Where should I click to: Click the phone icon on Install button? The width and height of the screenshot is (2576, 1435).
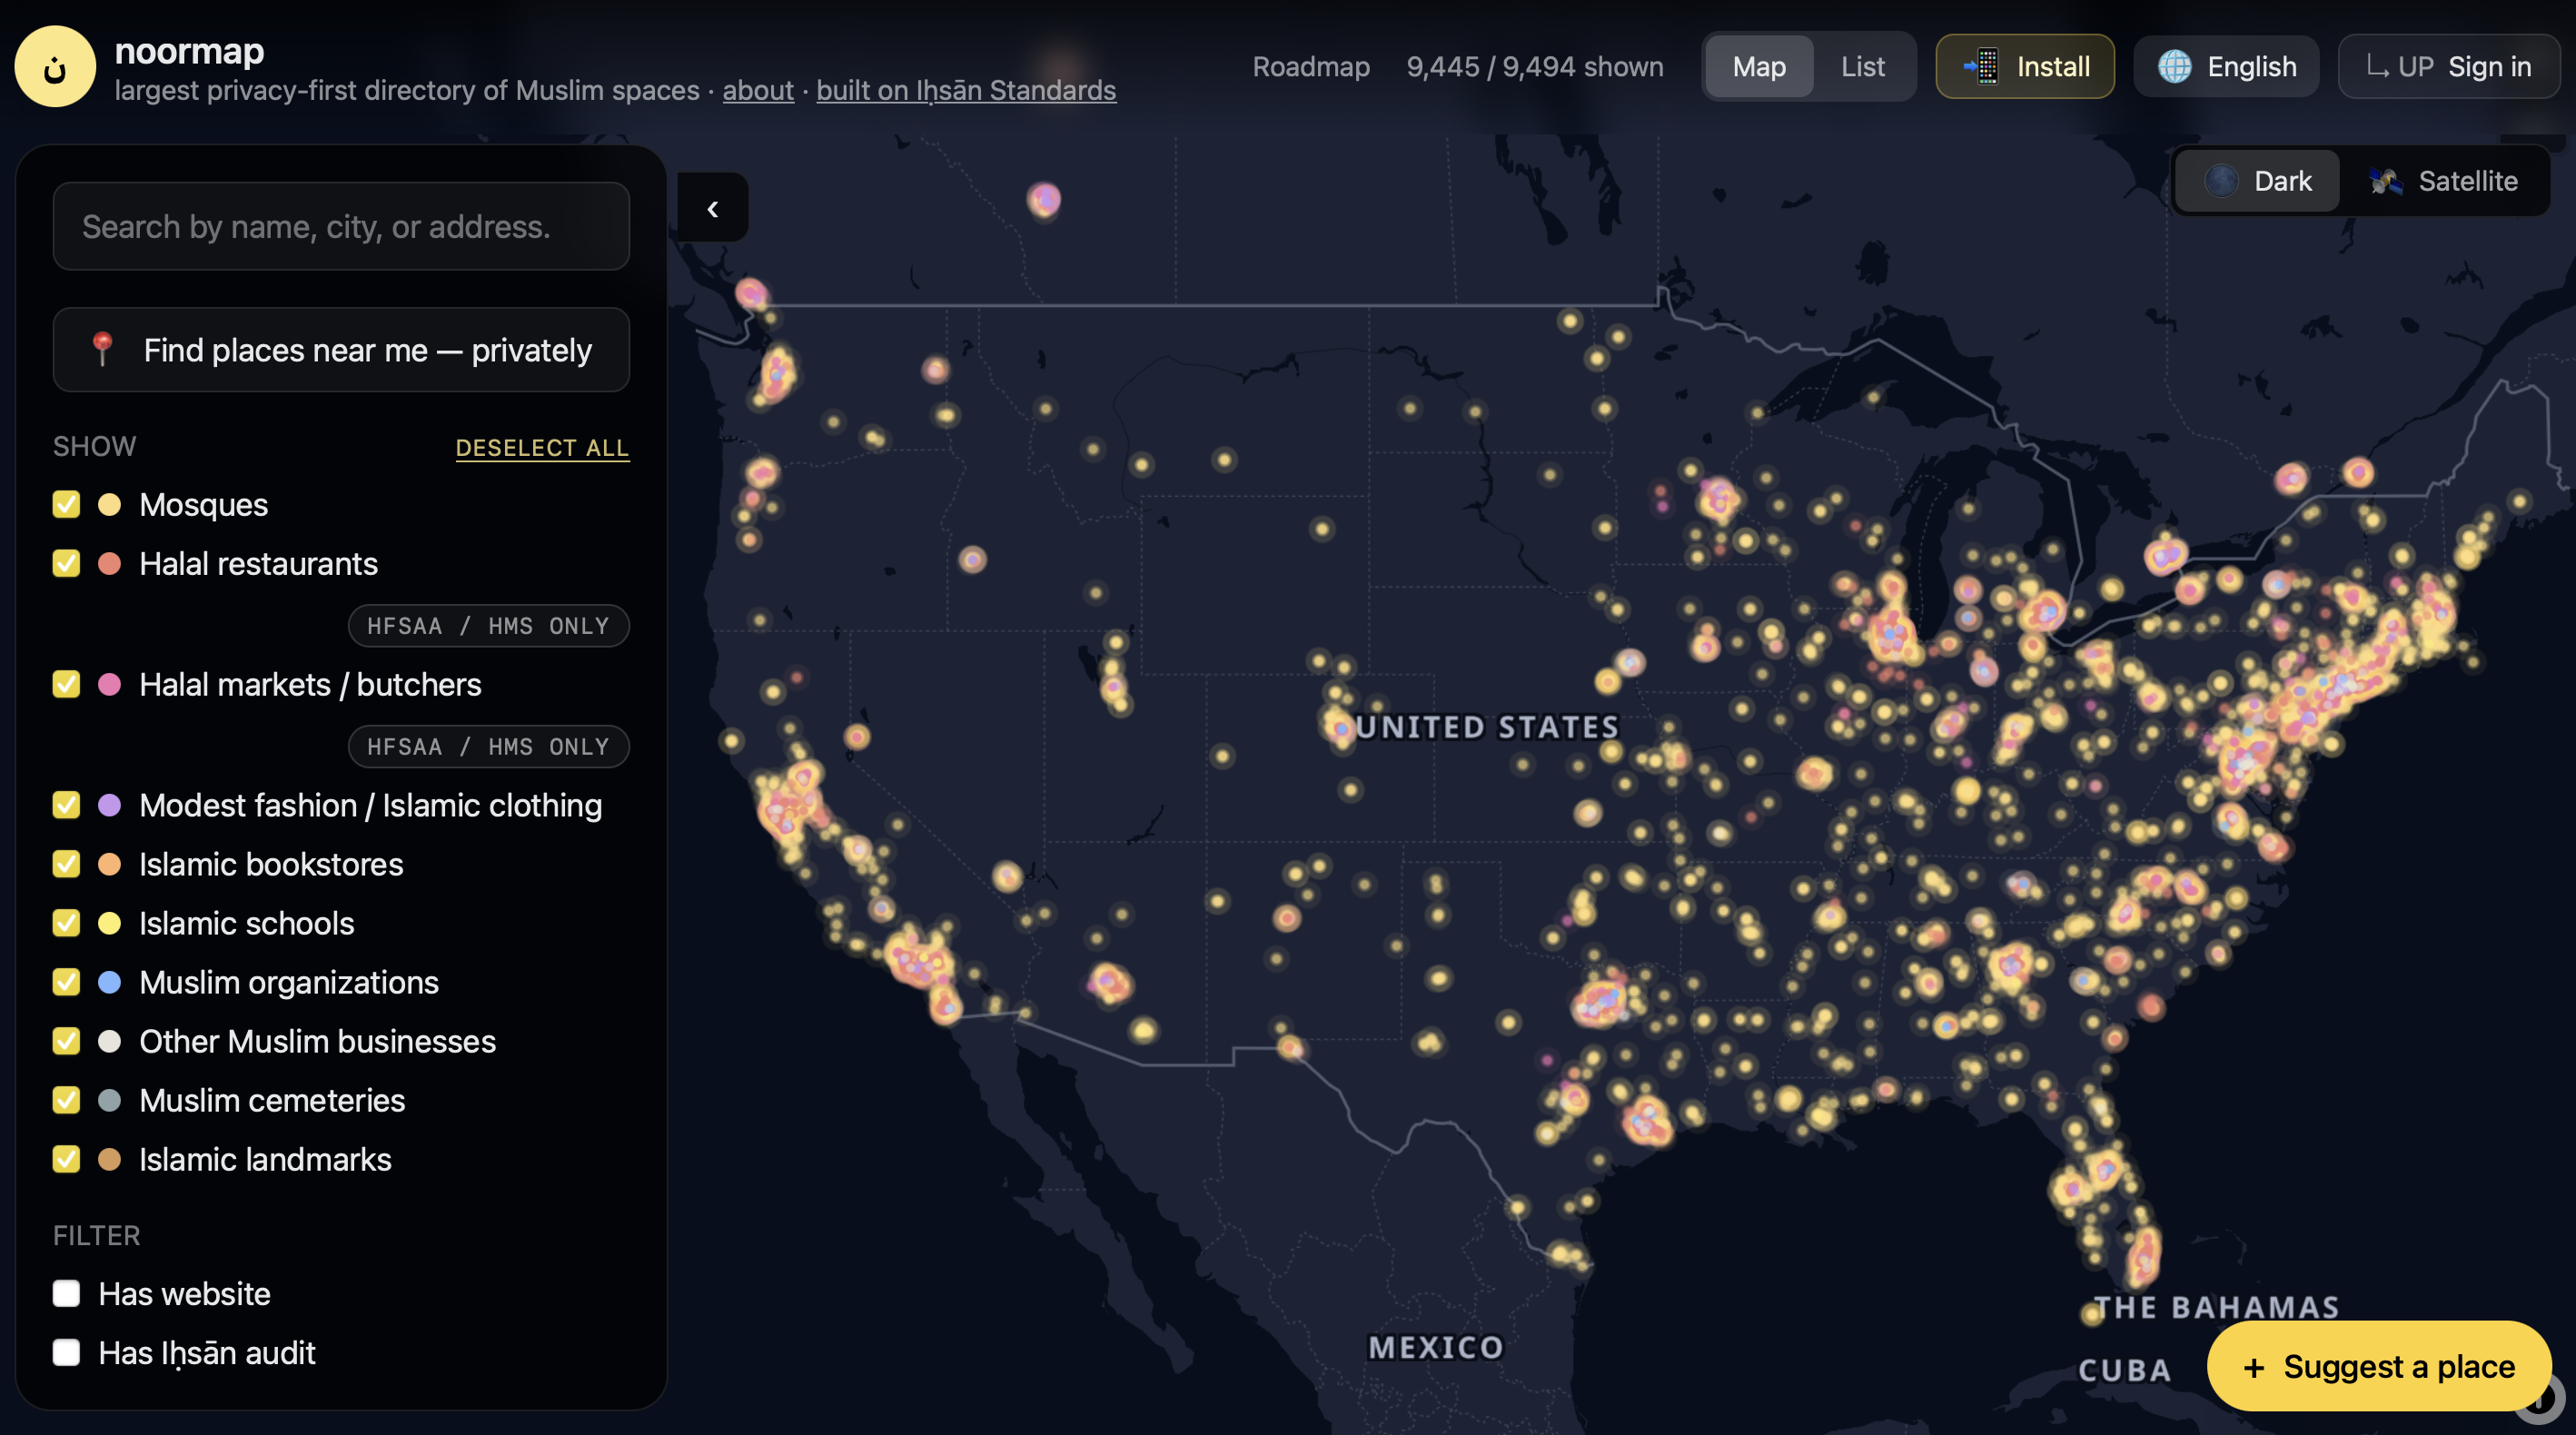[x=1981, y=66]
